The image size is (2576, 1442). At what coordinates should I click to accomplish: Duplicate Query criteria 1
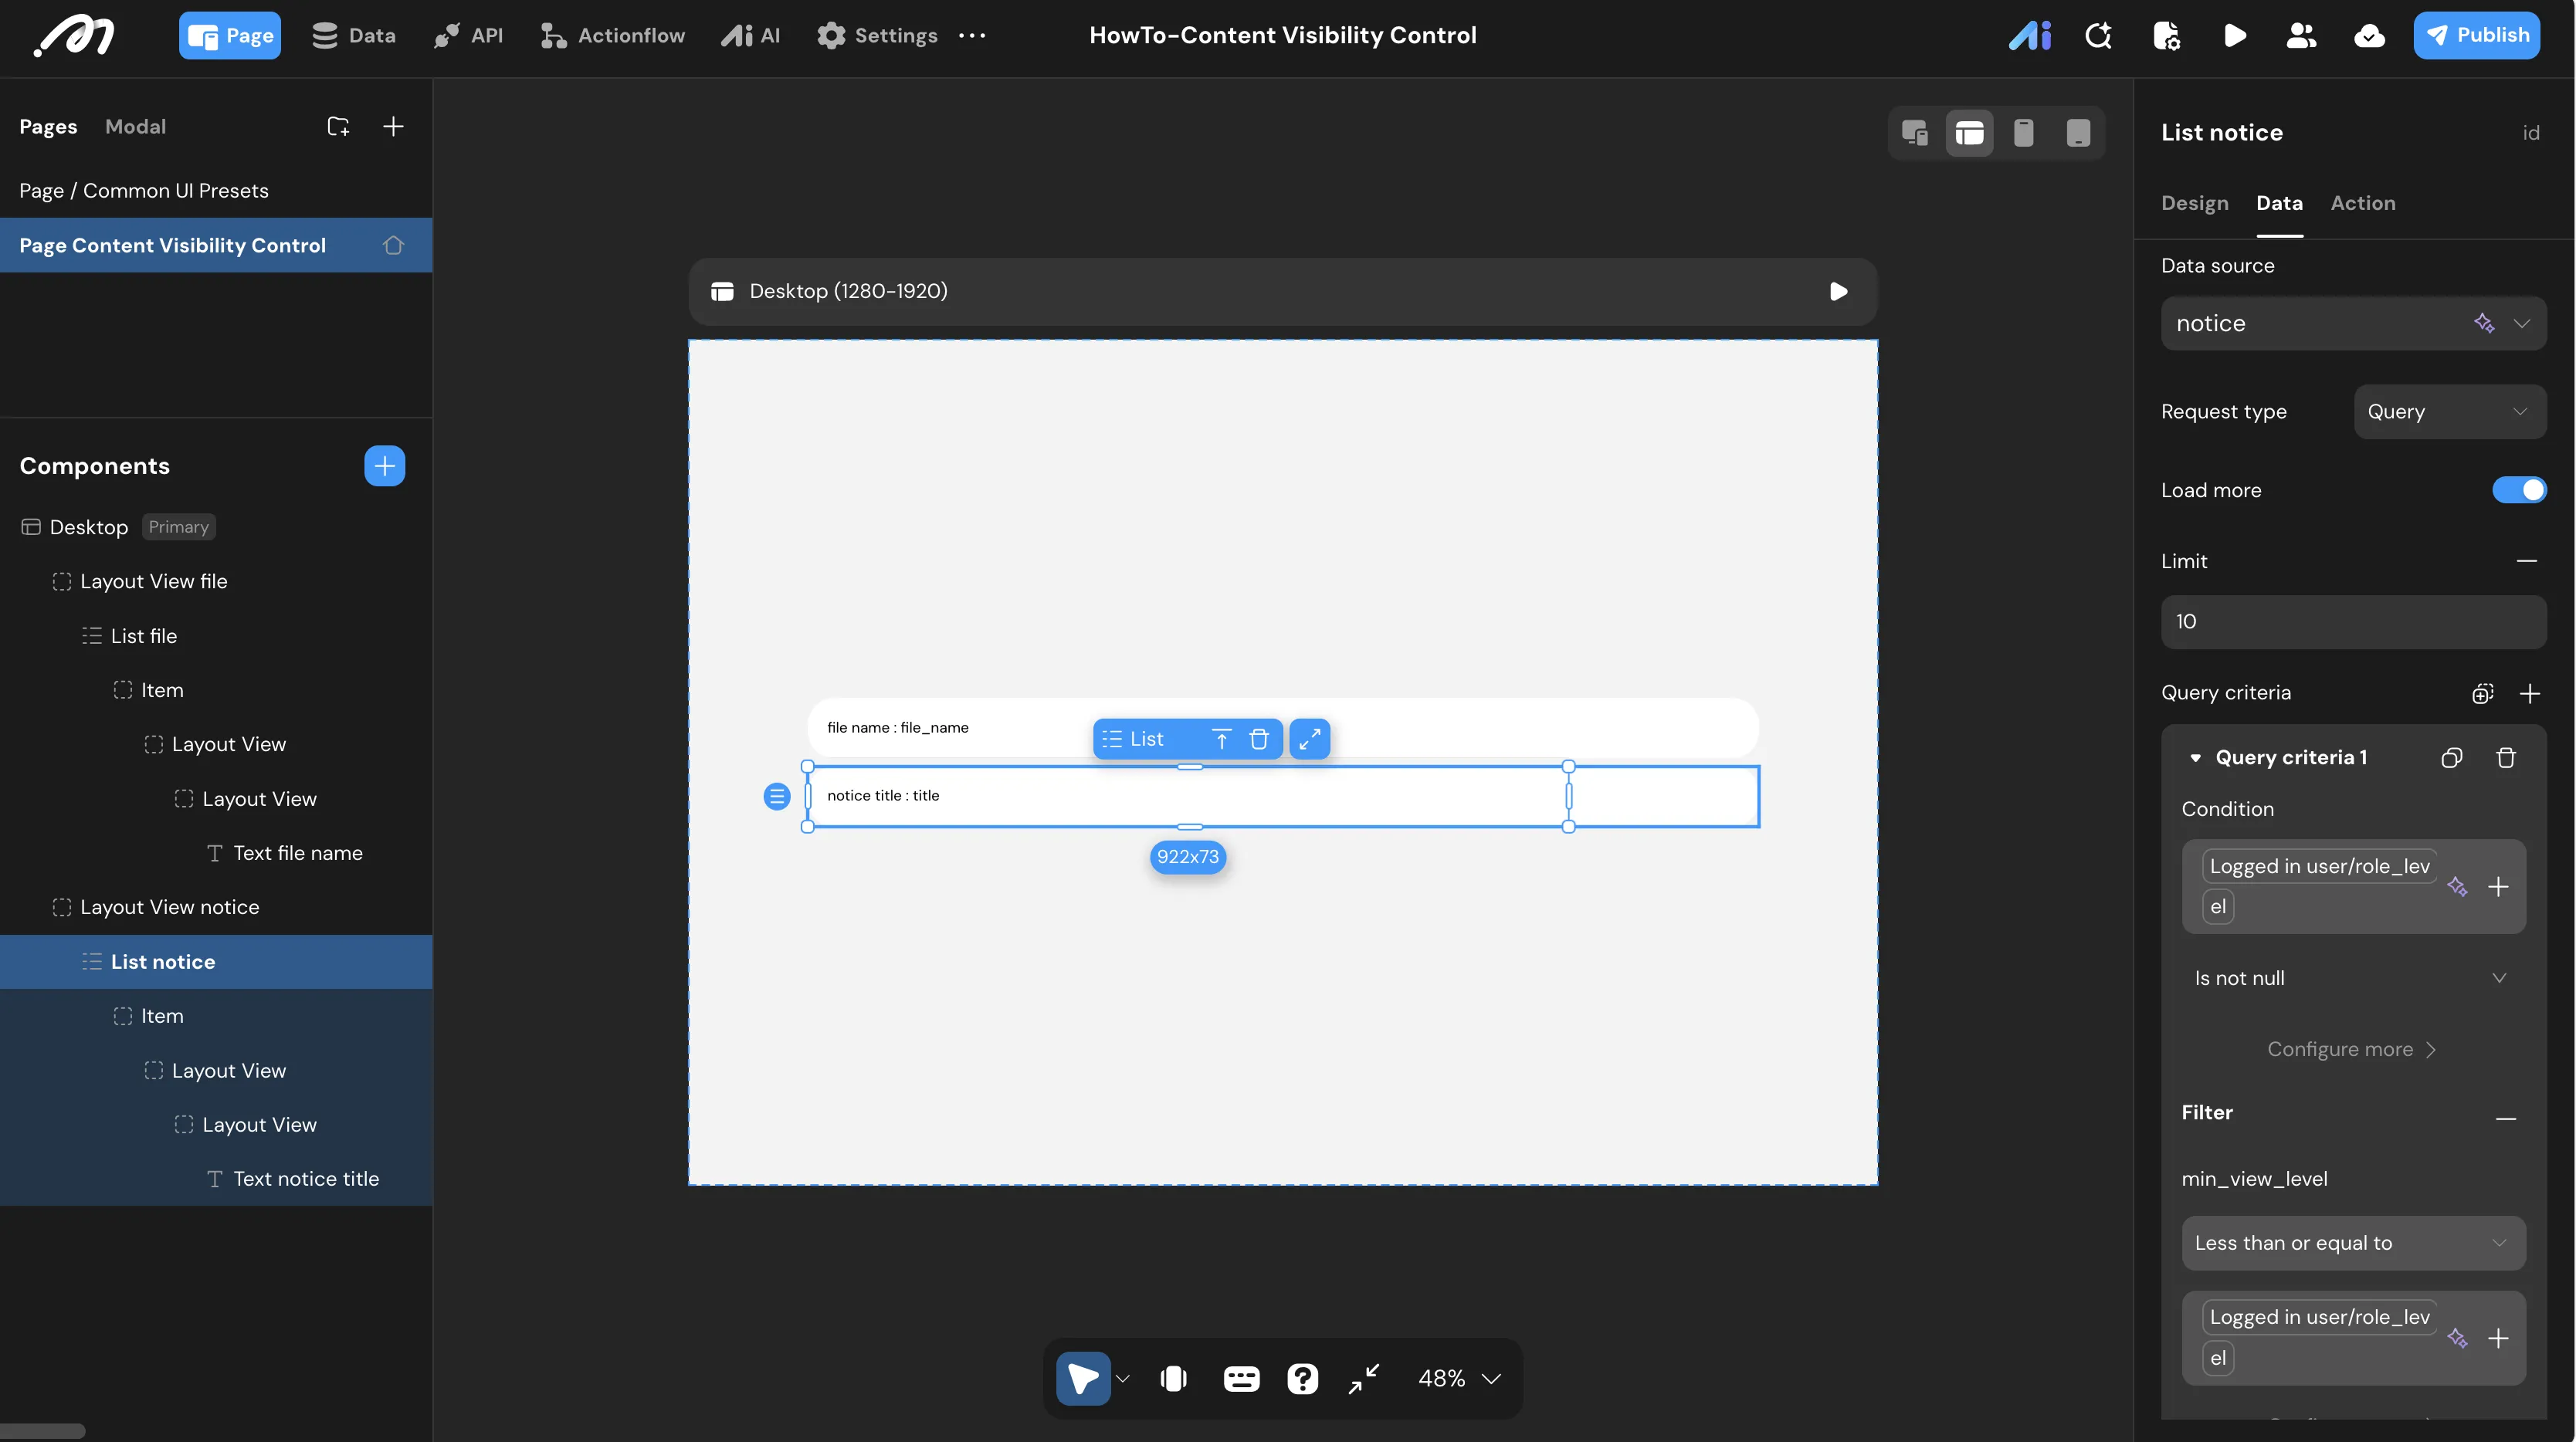point(2451,758)
